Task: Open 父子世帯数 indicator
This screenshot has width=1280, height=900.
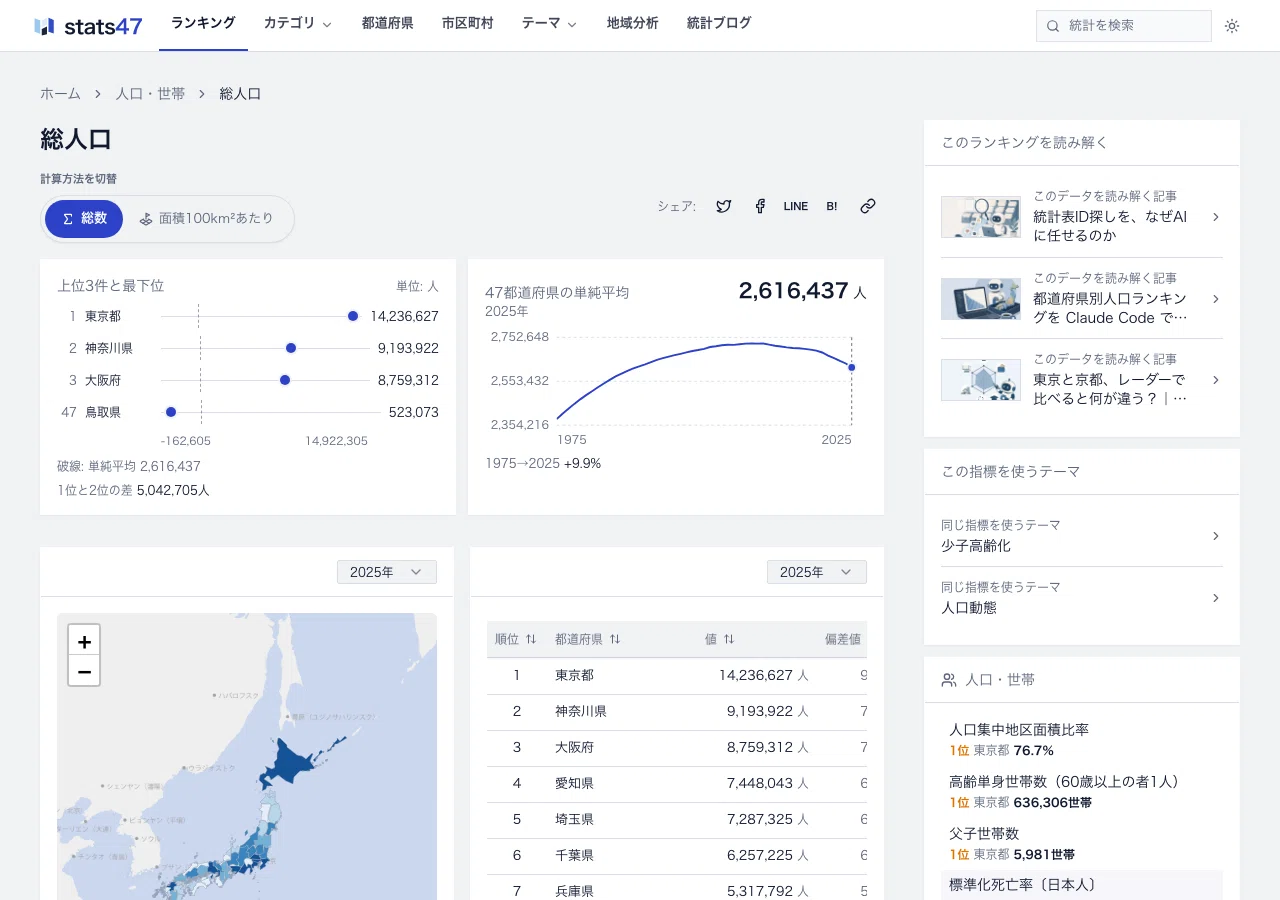Action: 1082,844
